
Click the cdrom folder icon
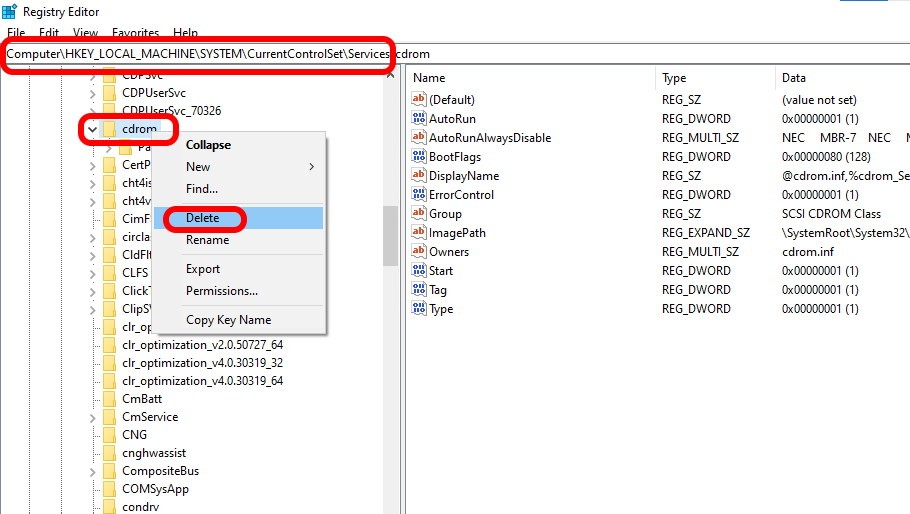click(x=109, y=129)
